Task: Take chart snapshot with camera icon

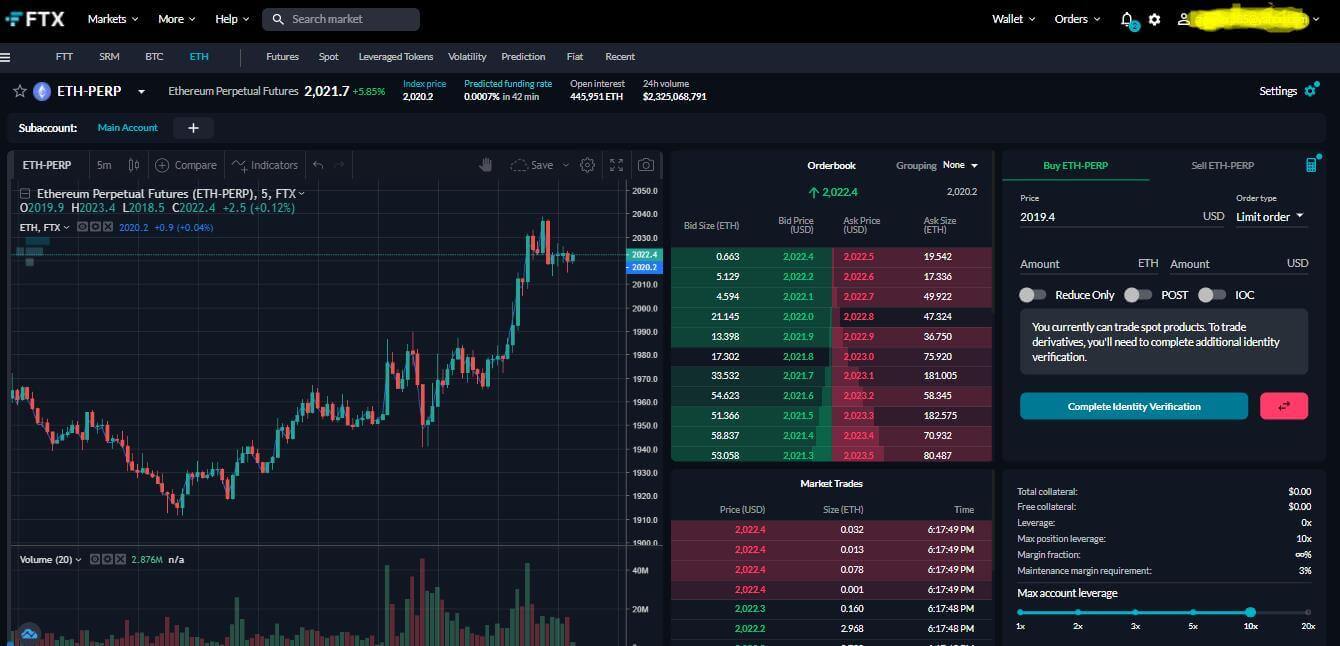Action: click(x=646, y=165)
